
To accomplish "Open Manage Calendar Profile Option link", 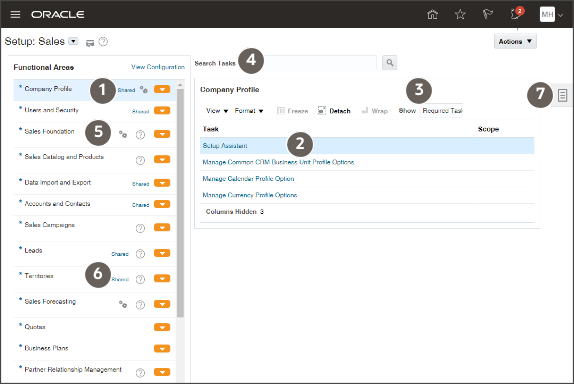I will (x=248, y=178).
